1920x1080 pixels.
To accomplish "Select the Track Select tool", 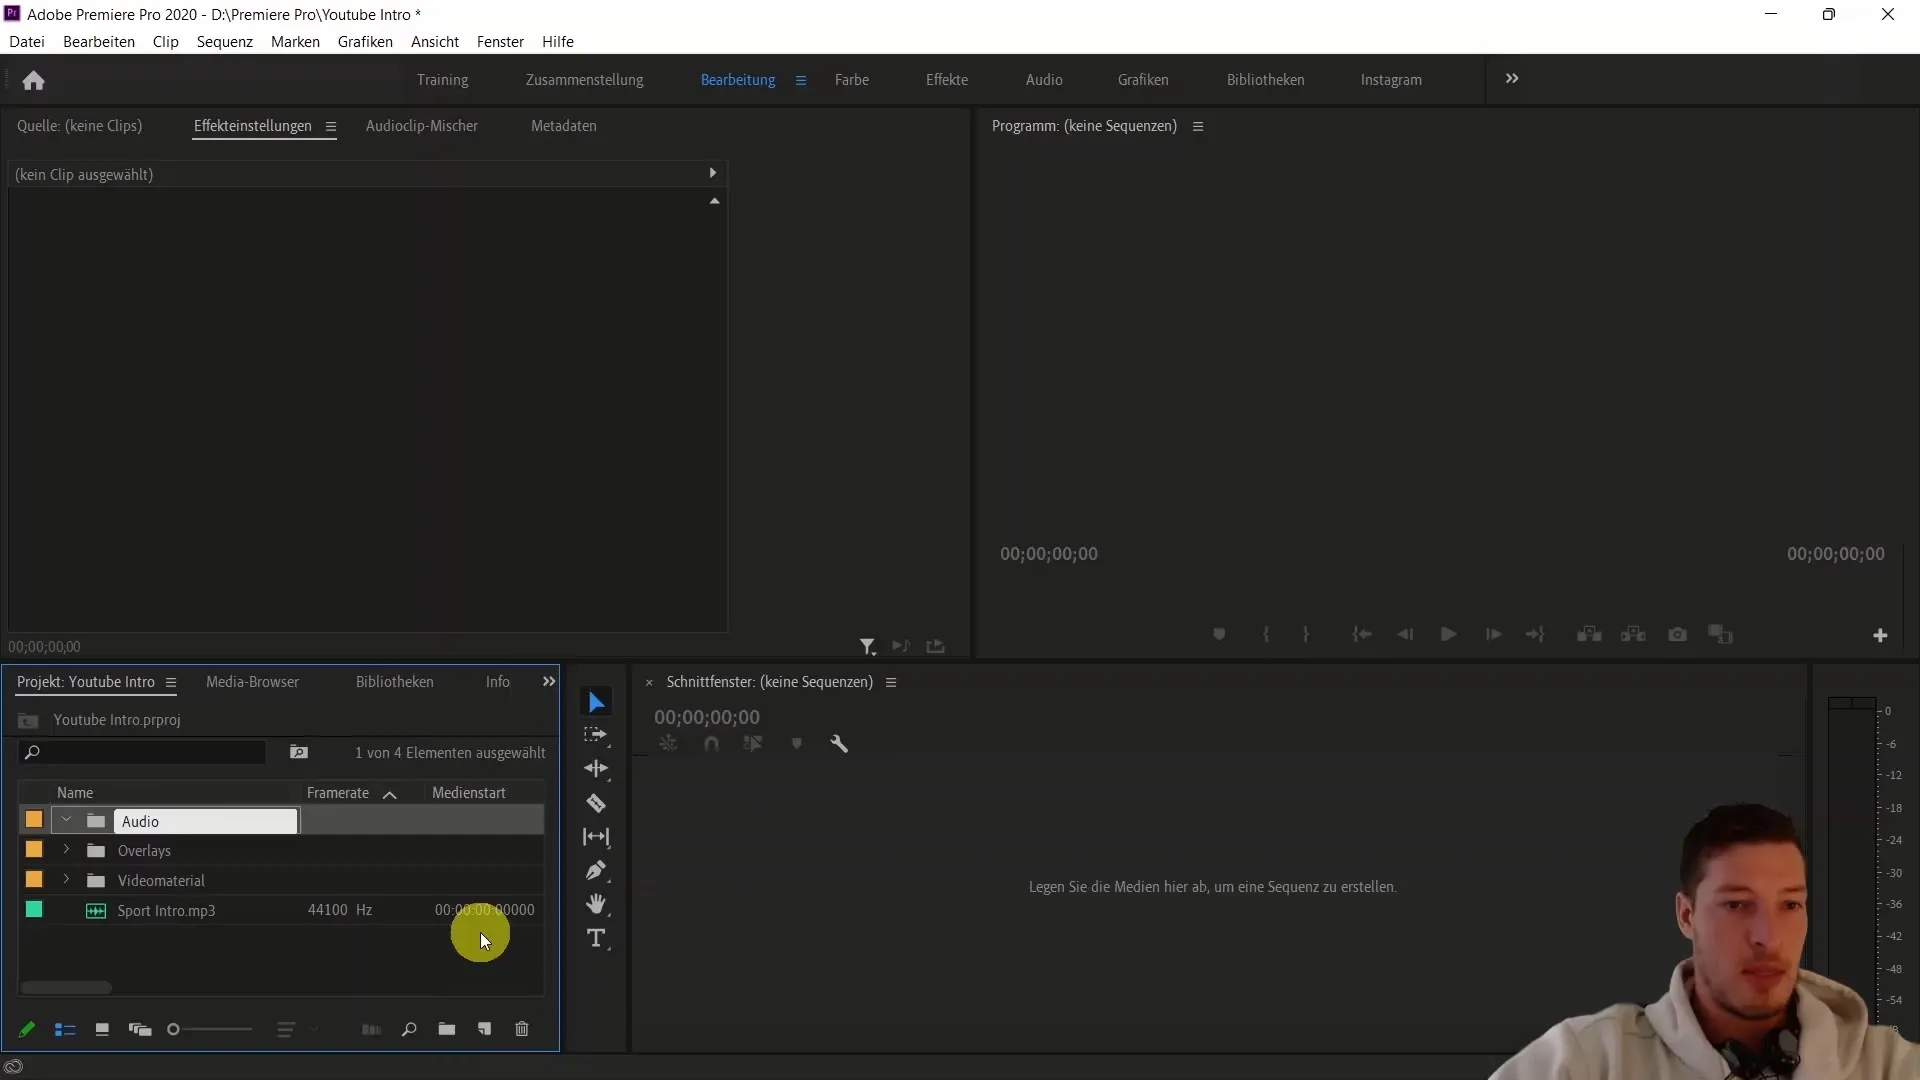I will coord(596,735).
